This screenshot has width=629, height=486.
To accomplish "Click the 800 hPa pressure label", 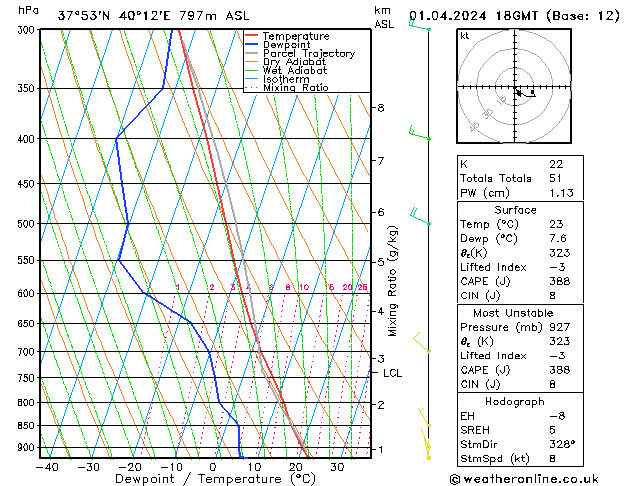I will [x=28, y=403].
